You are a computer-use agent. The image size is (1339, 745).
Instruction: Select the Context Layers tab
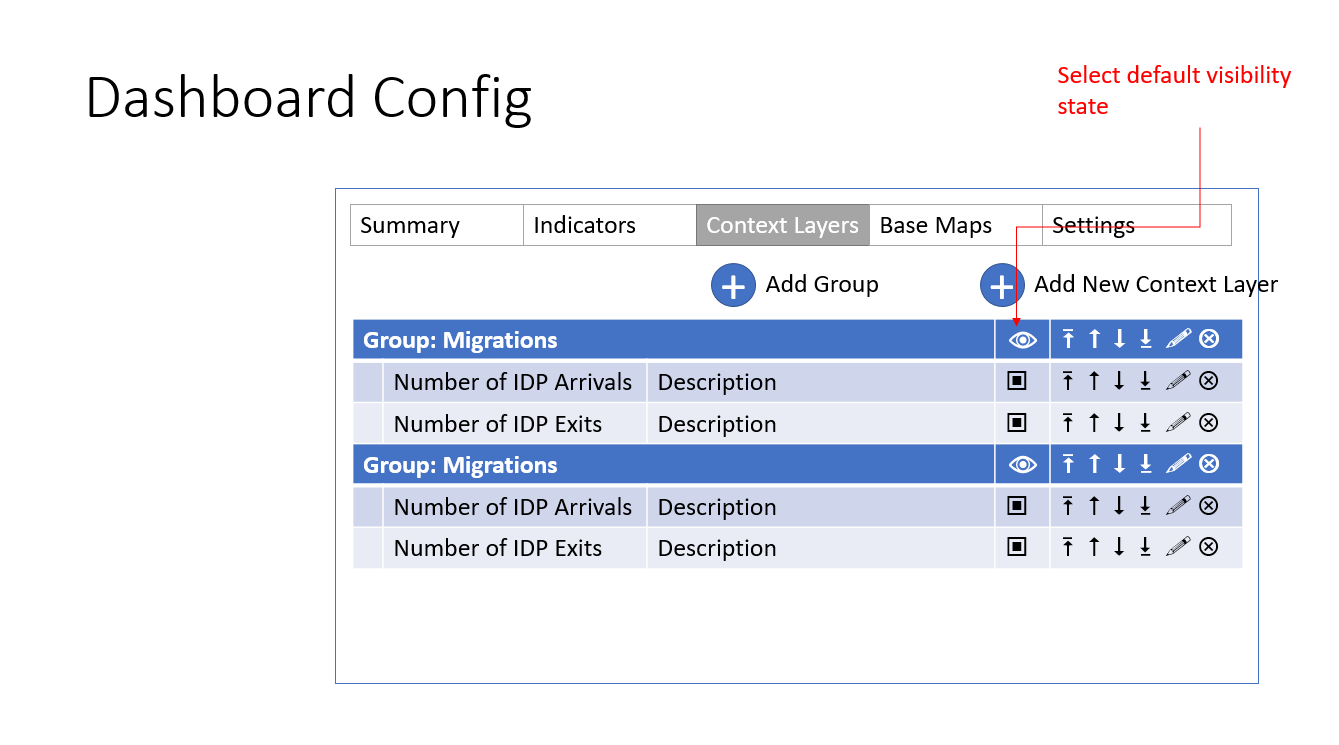(783, 225)
